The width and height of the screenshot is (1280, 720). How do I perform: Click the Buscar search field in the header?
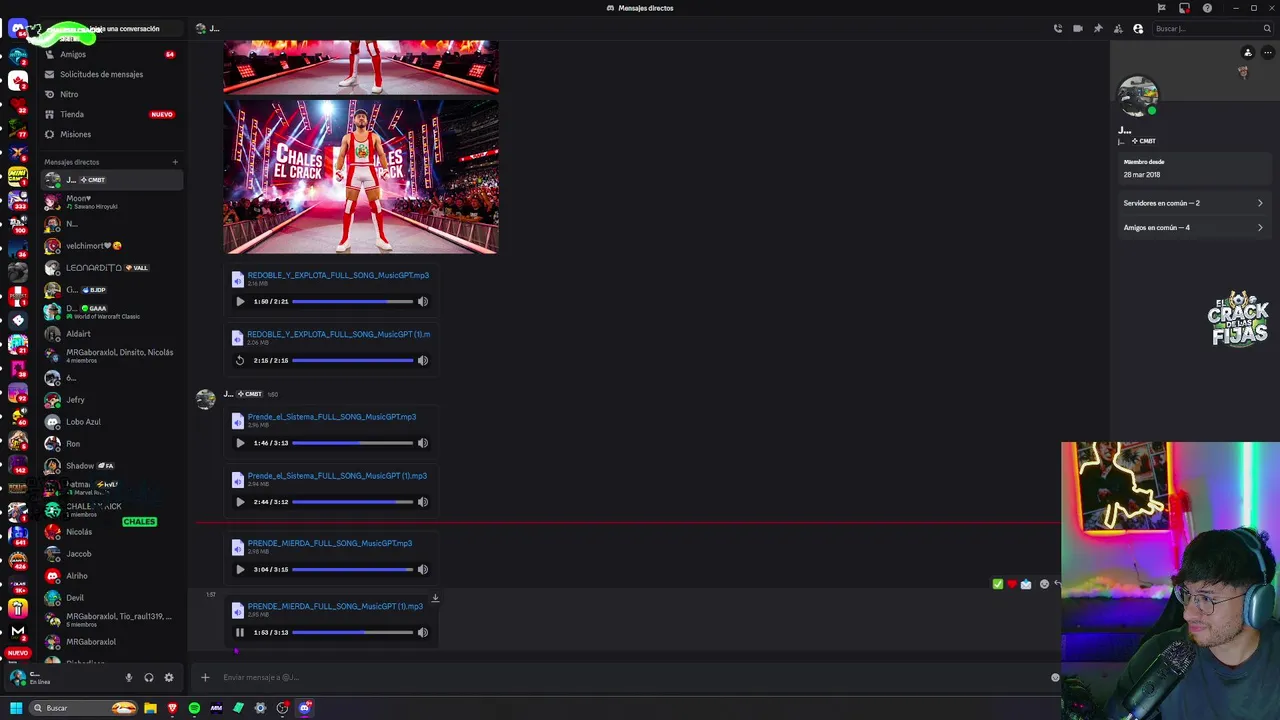tap(1211, 28)
